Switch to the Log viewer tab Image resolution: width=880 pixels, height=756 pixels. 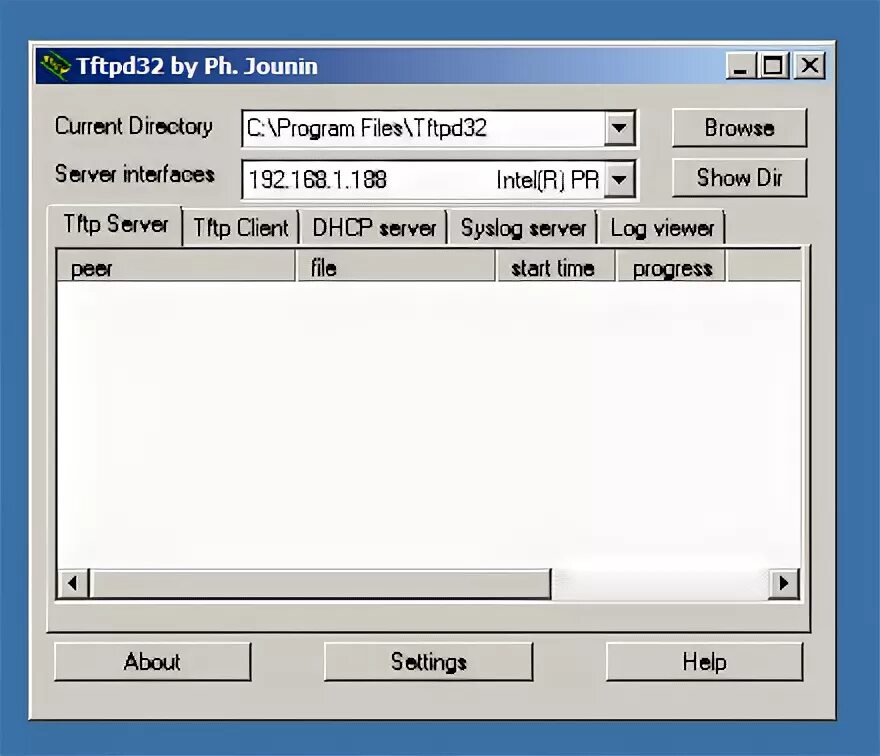662,228
